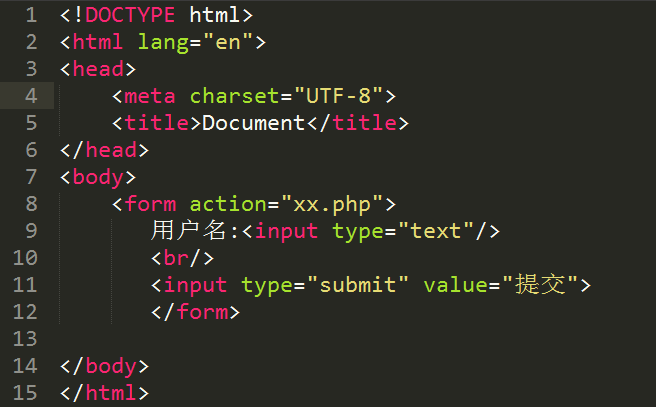Click the opening body tag
The image size is (656, 407).
pos(98,177)
